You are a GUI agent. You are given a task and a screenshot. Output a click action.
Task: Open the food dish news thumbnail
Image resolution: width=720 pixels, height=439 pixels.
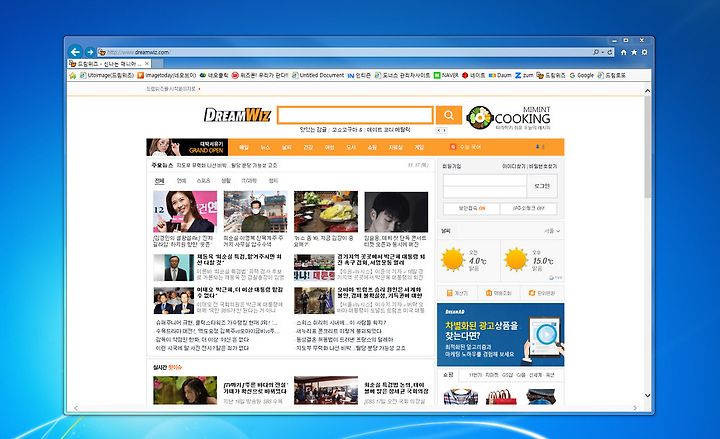(x=326, y=212)
